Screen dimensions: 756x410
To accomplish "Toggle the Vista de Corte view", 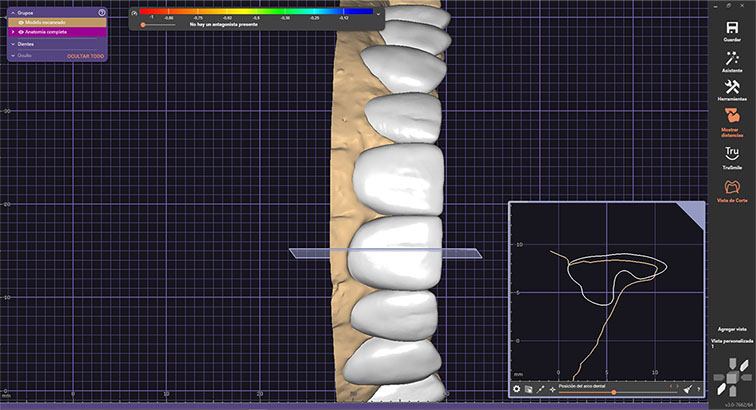I will point(731,190).
